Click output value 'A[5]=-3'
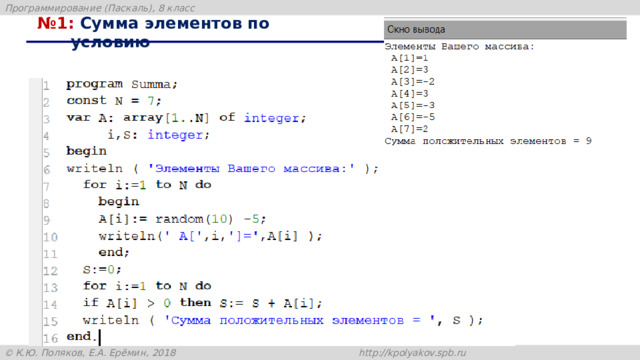 coord(413,105)
